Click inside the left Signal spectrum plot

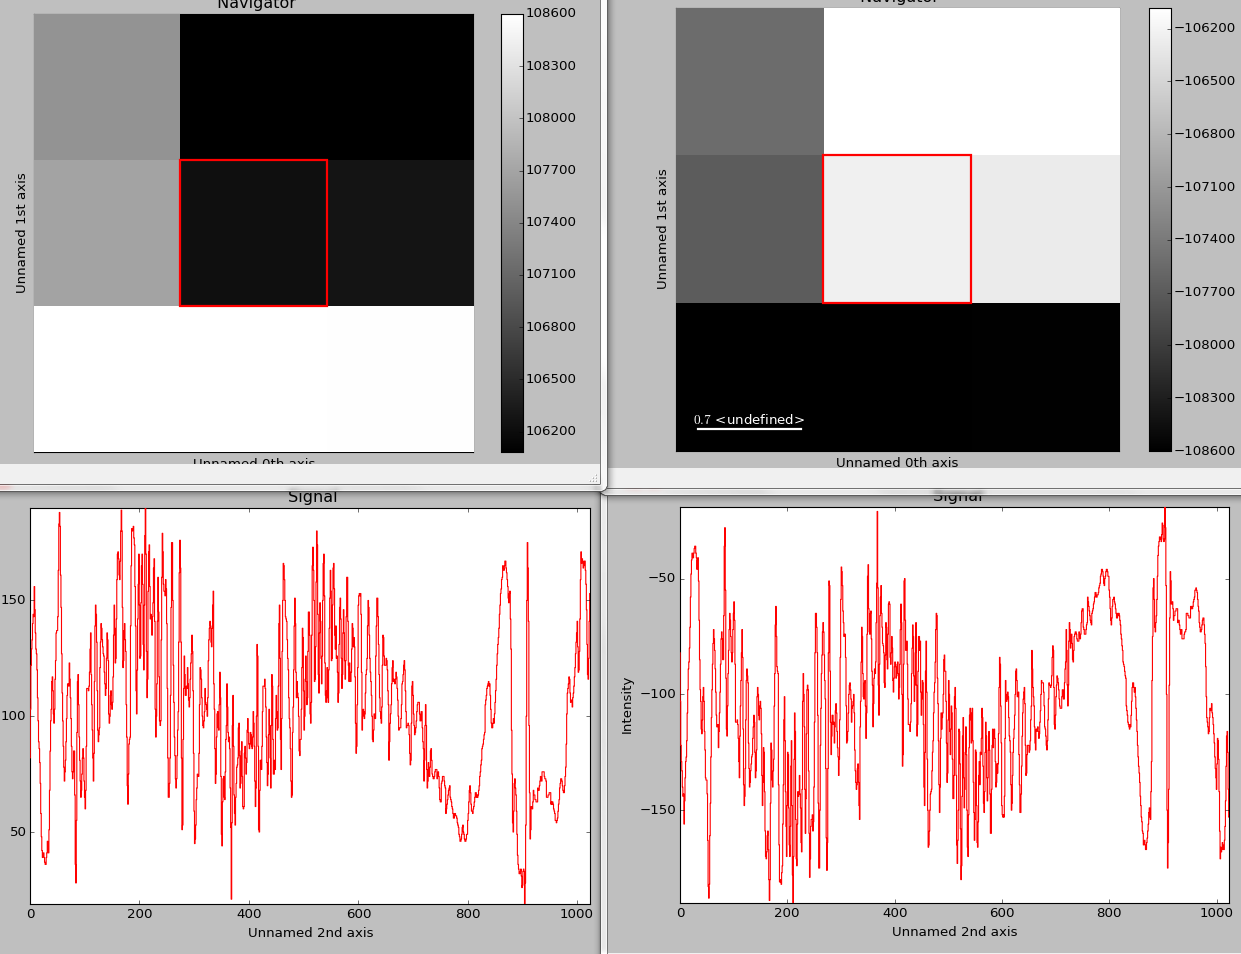310,706
